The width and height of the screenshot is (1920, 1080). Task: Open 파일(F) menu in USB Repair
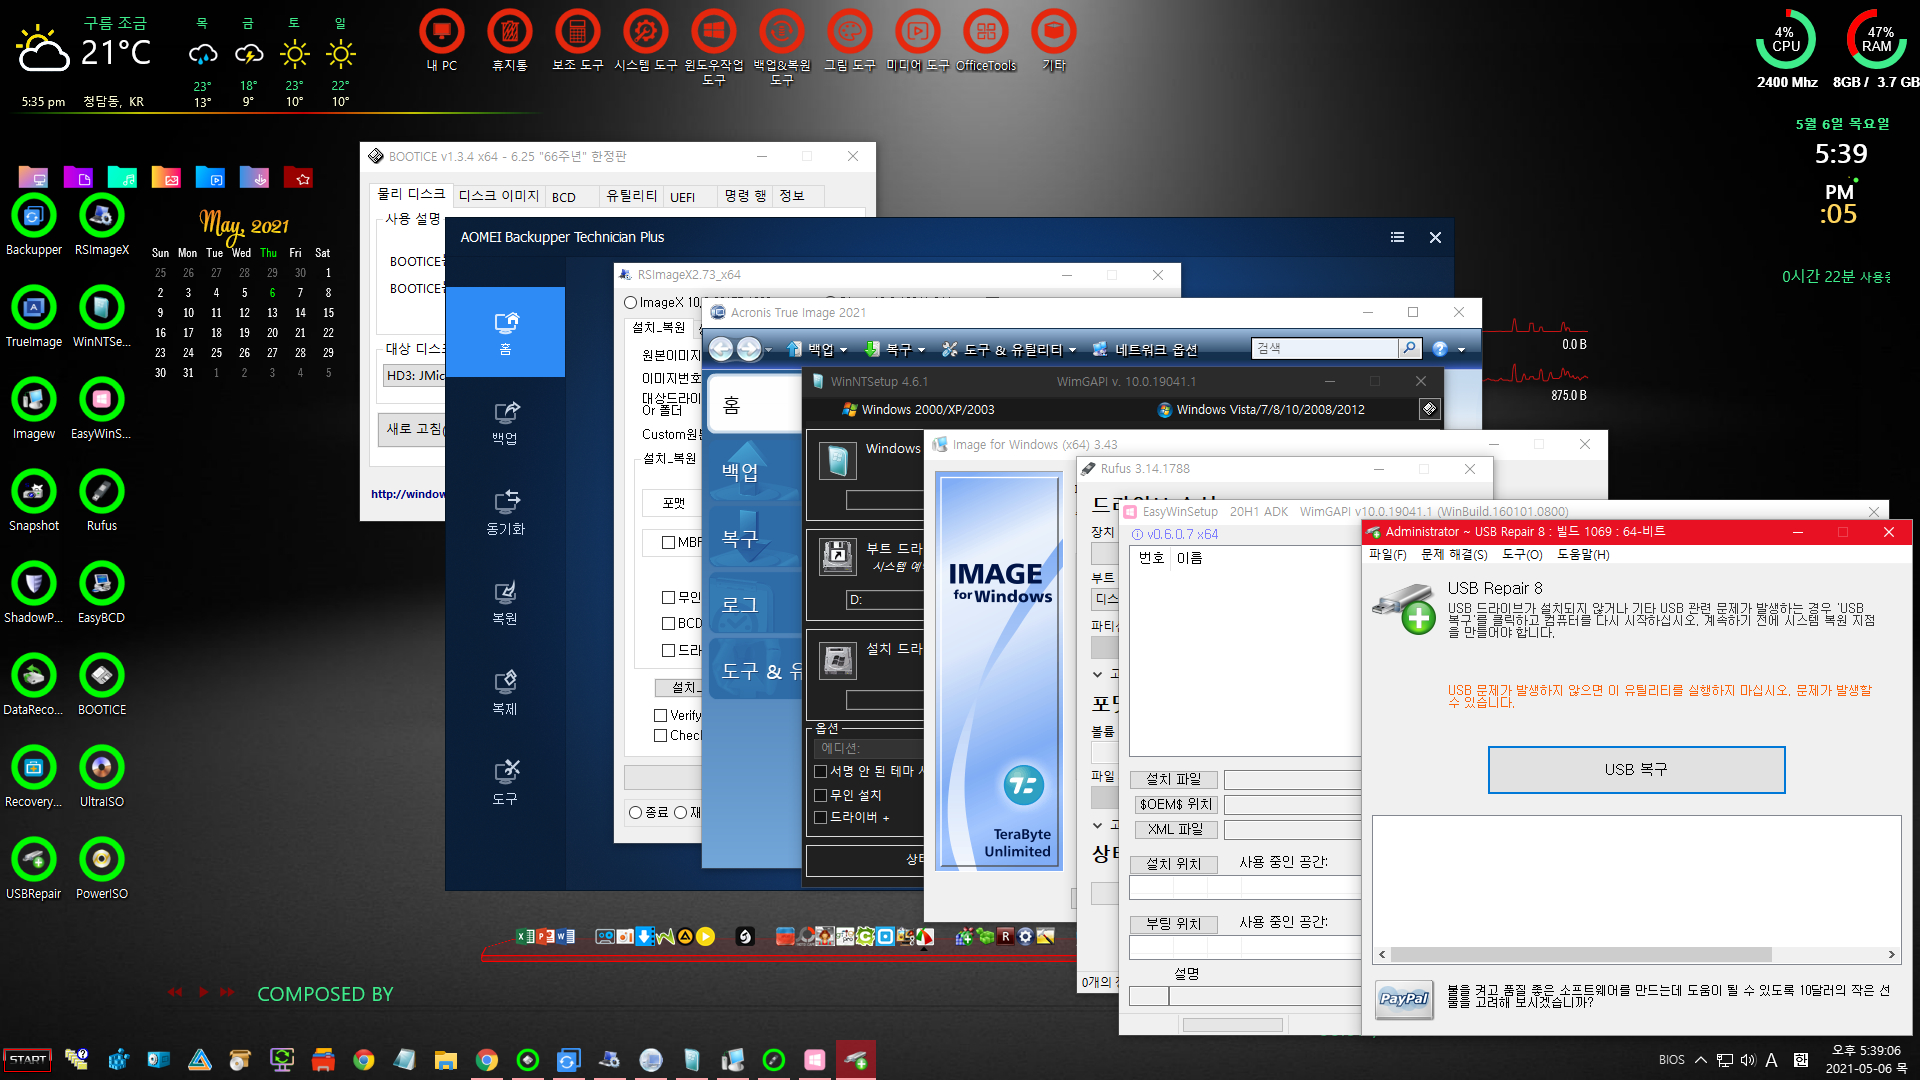pyautogui.click(x=1388, y=554)
